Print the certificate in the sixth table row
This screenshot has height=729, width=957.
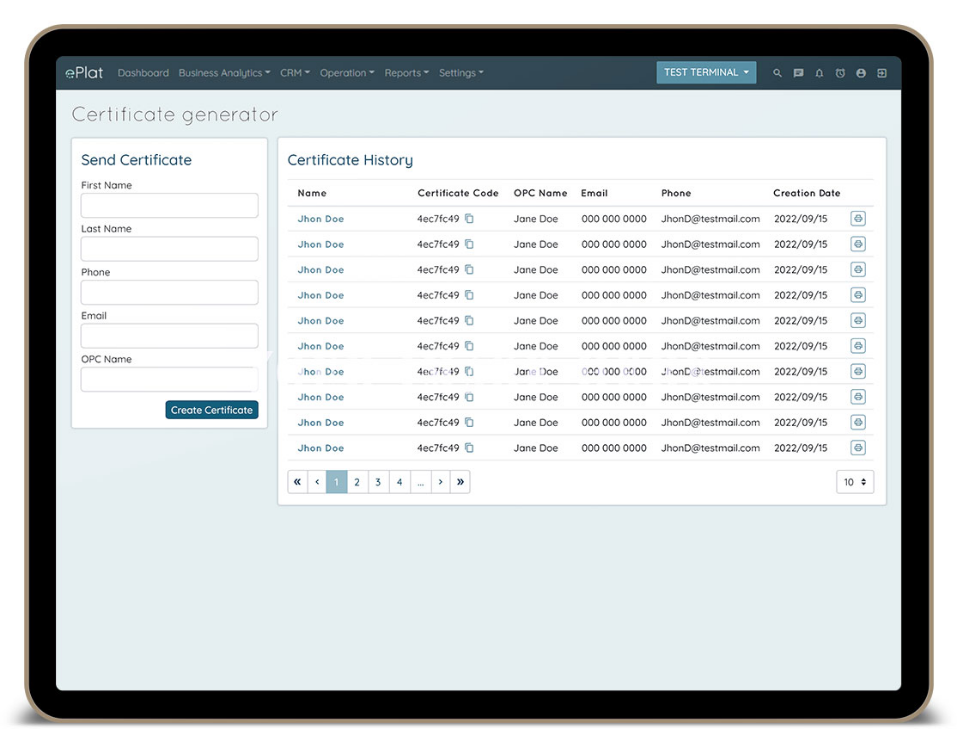[858, 346]
